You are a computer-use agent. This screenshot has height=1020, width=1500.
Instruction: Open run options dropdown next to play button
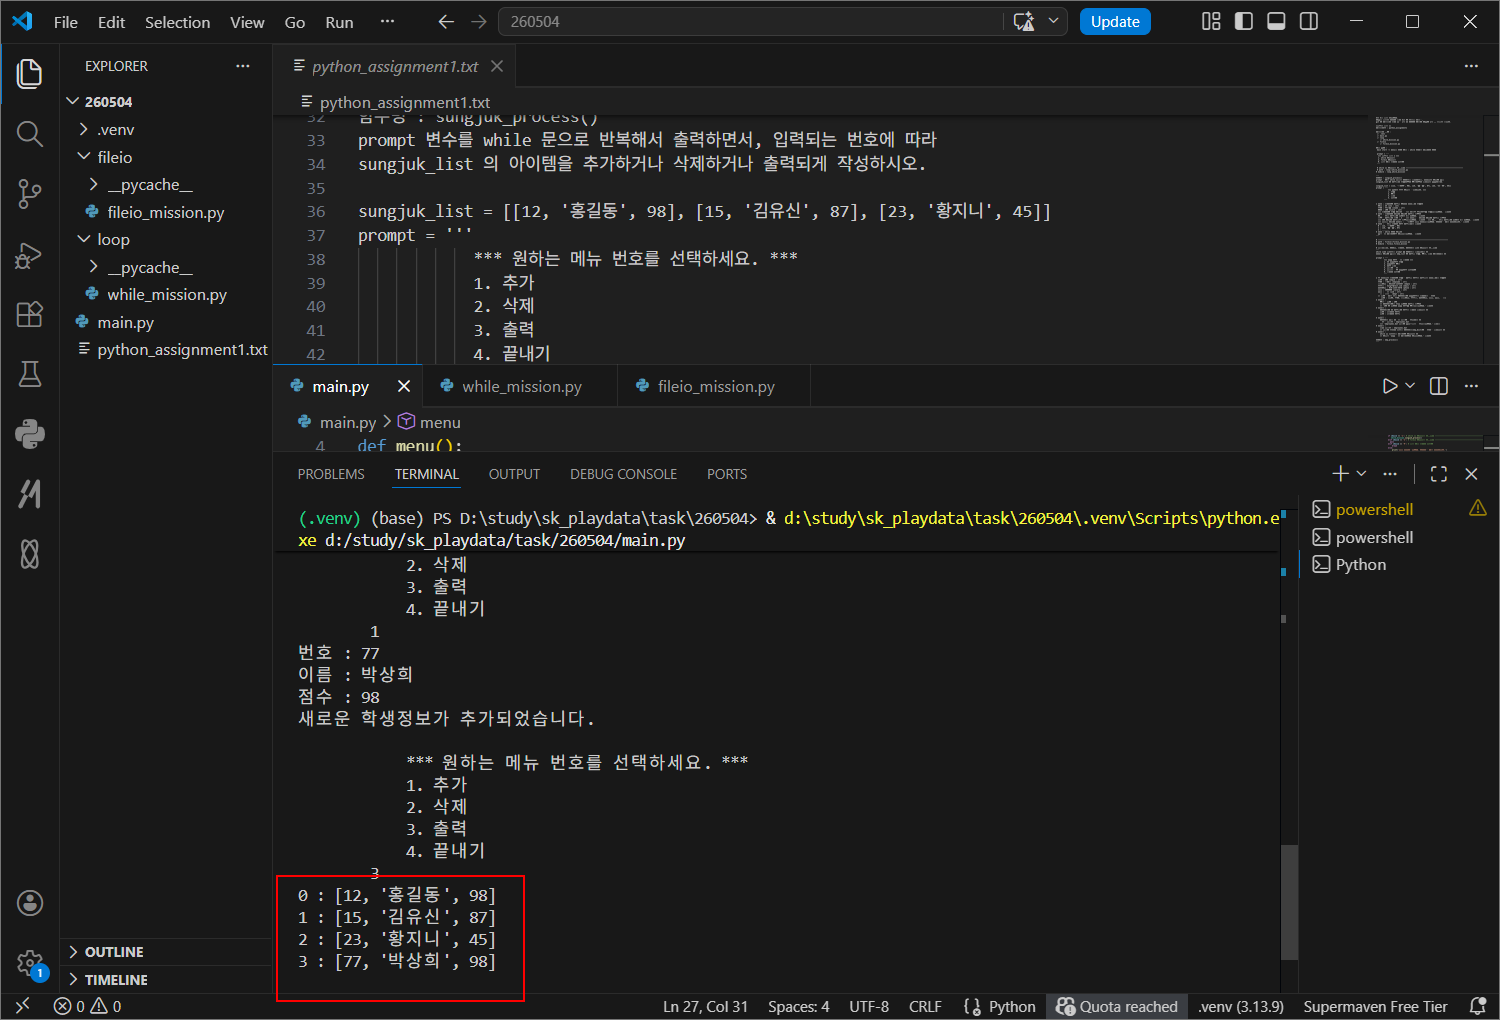1410,386
